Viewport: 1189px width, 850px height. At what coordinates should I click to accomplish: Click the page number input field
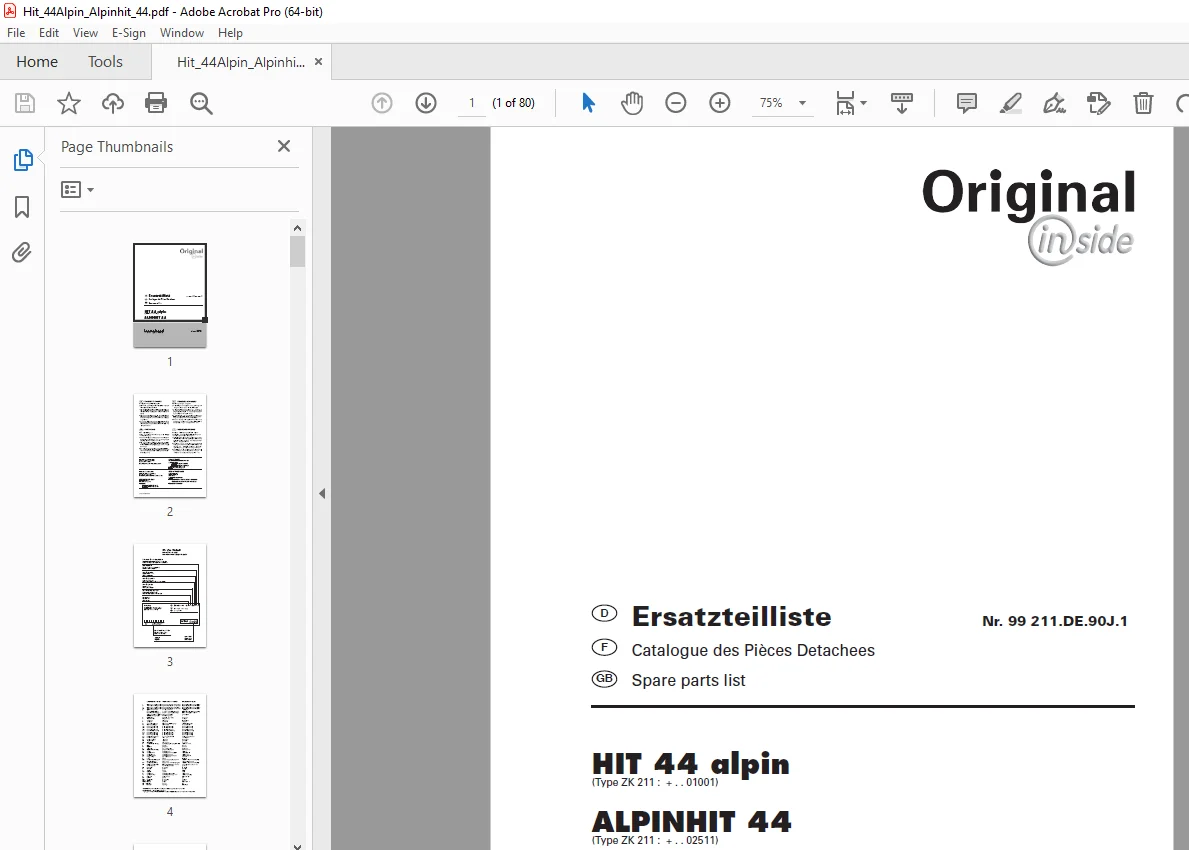pos(472,103)
